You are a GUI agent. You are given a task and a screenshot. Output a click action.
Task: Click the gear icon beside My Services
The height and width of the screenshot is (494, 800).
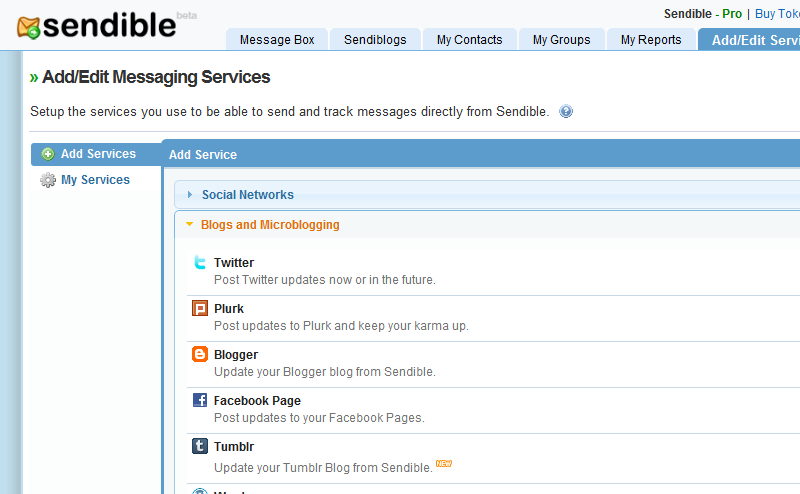pyautogui.click(x=48, y=180)
